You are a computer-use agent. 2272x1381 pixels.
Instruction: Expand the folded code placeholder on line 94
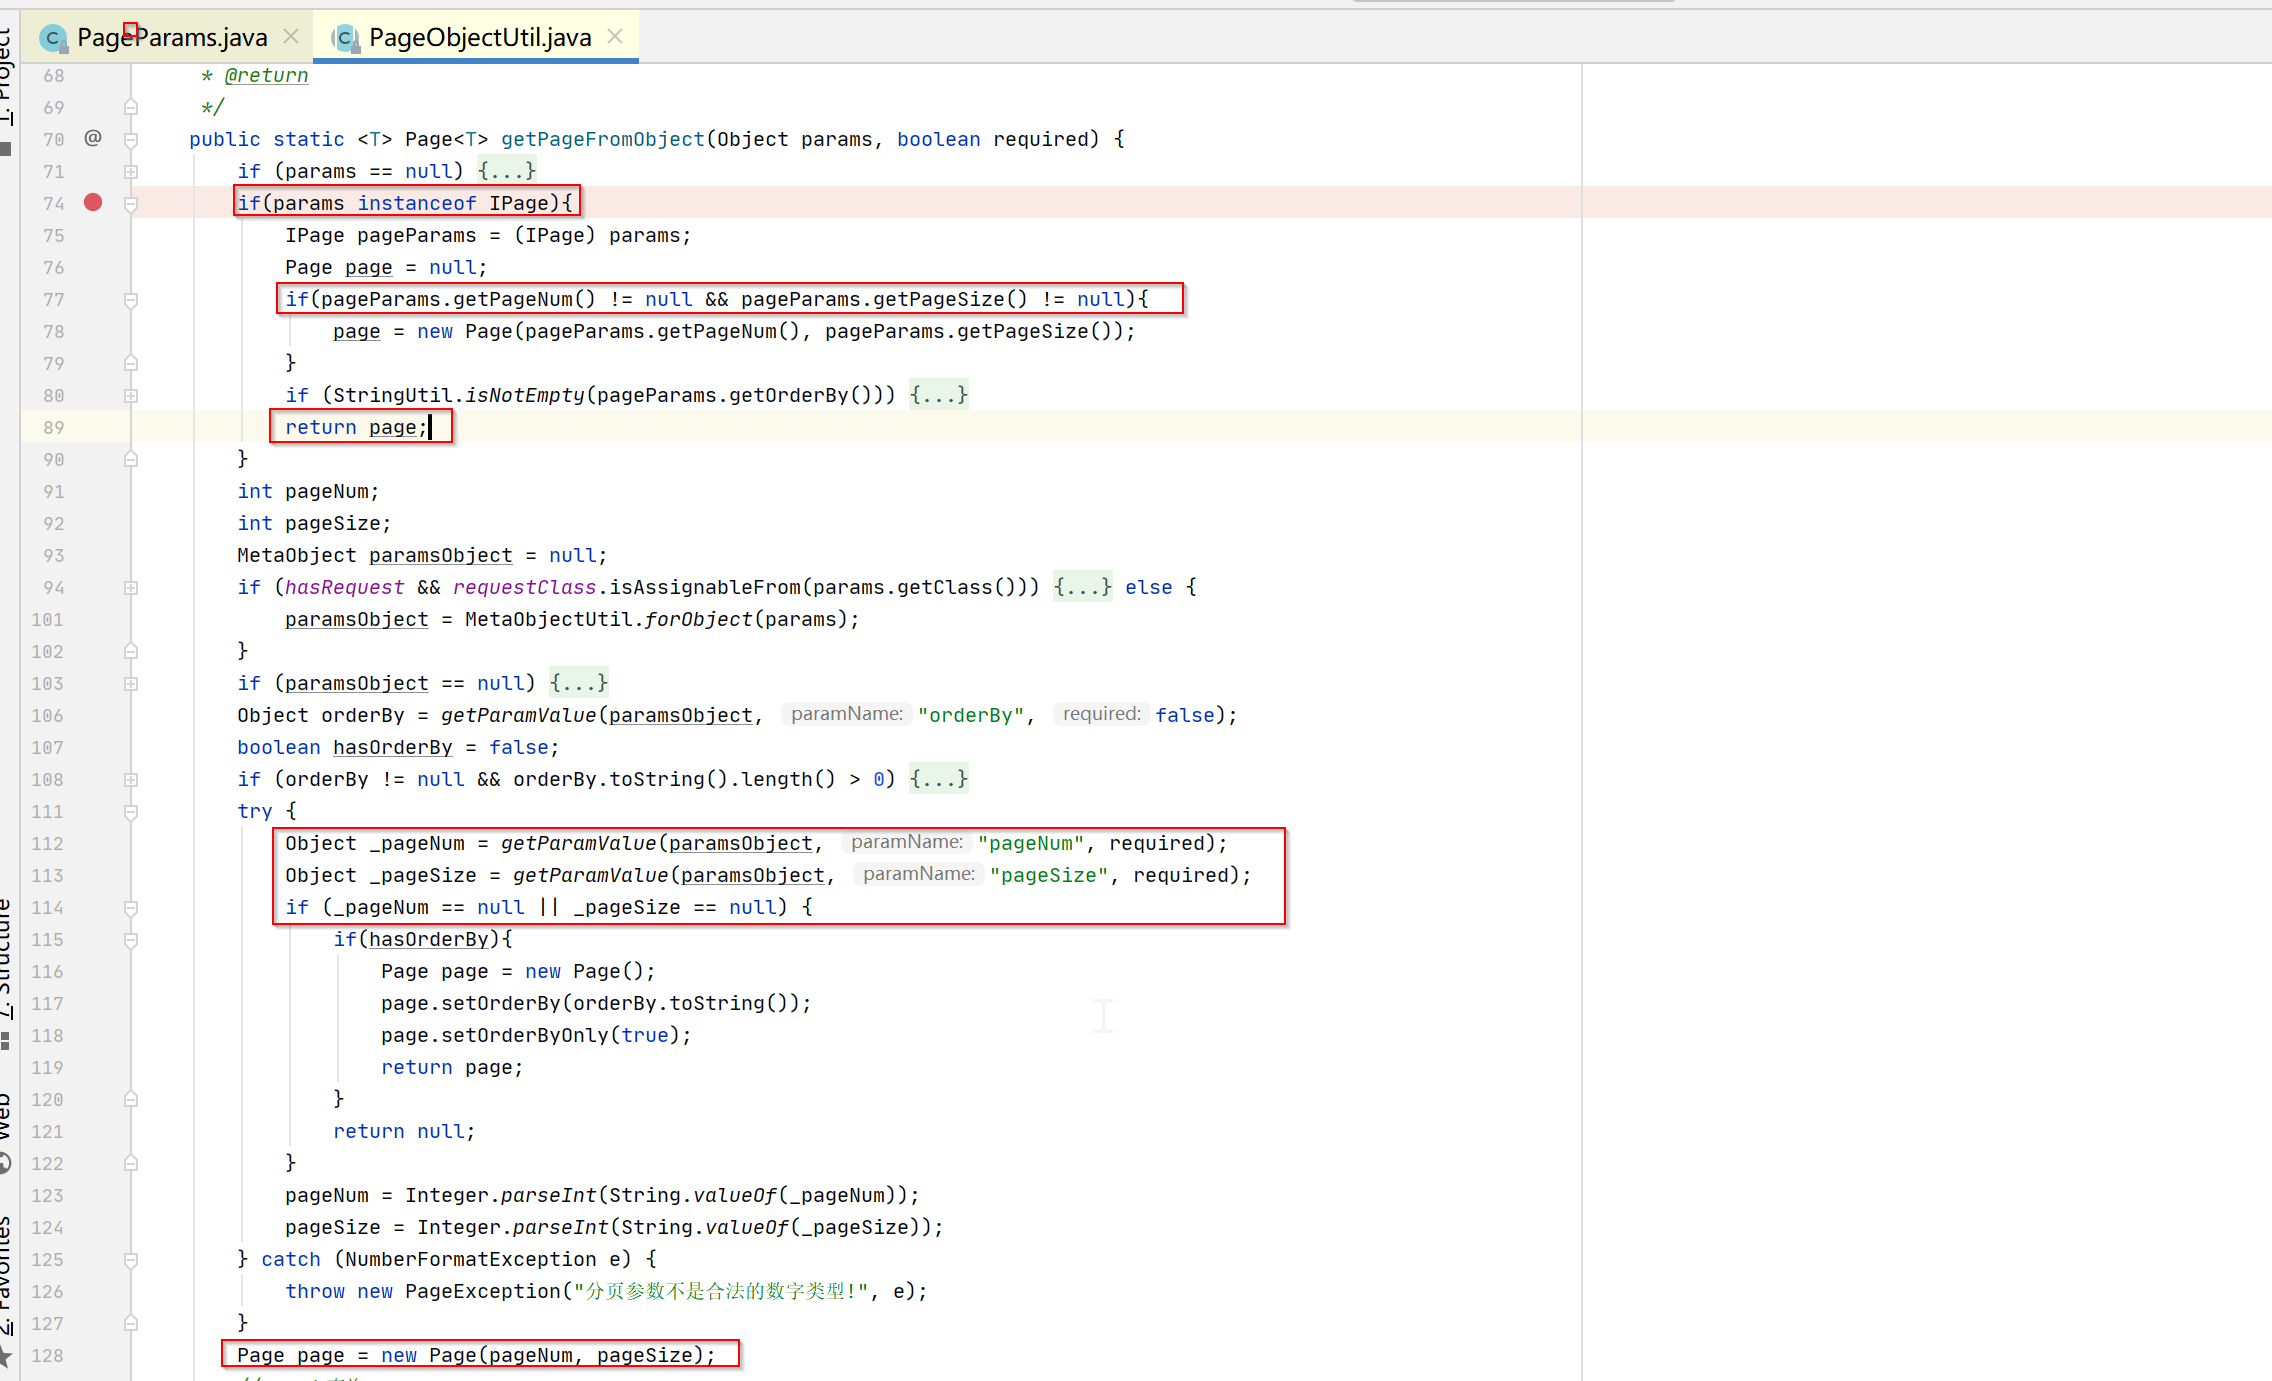tap(1082, 587)
